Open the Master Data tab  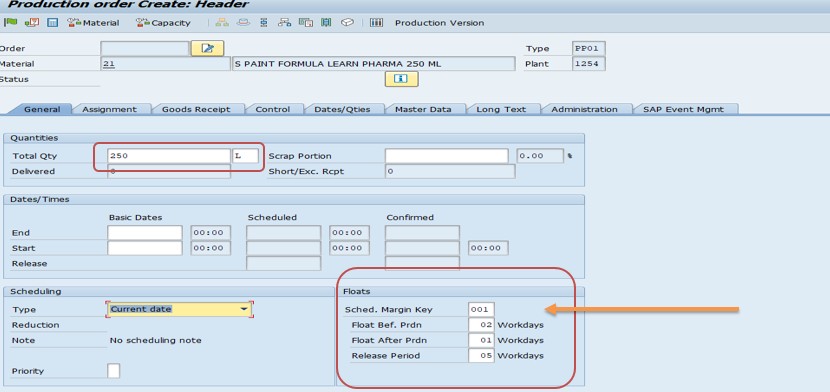[423, 109]
